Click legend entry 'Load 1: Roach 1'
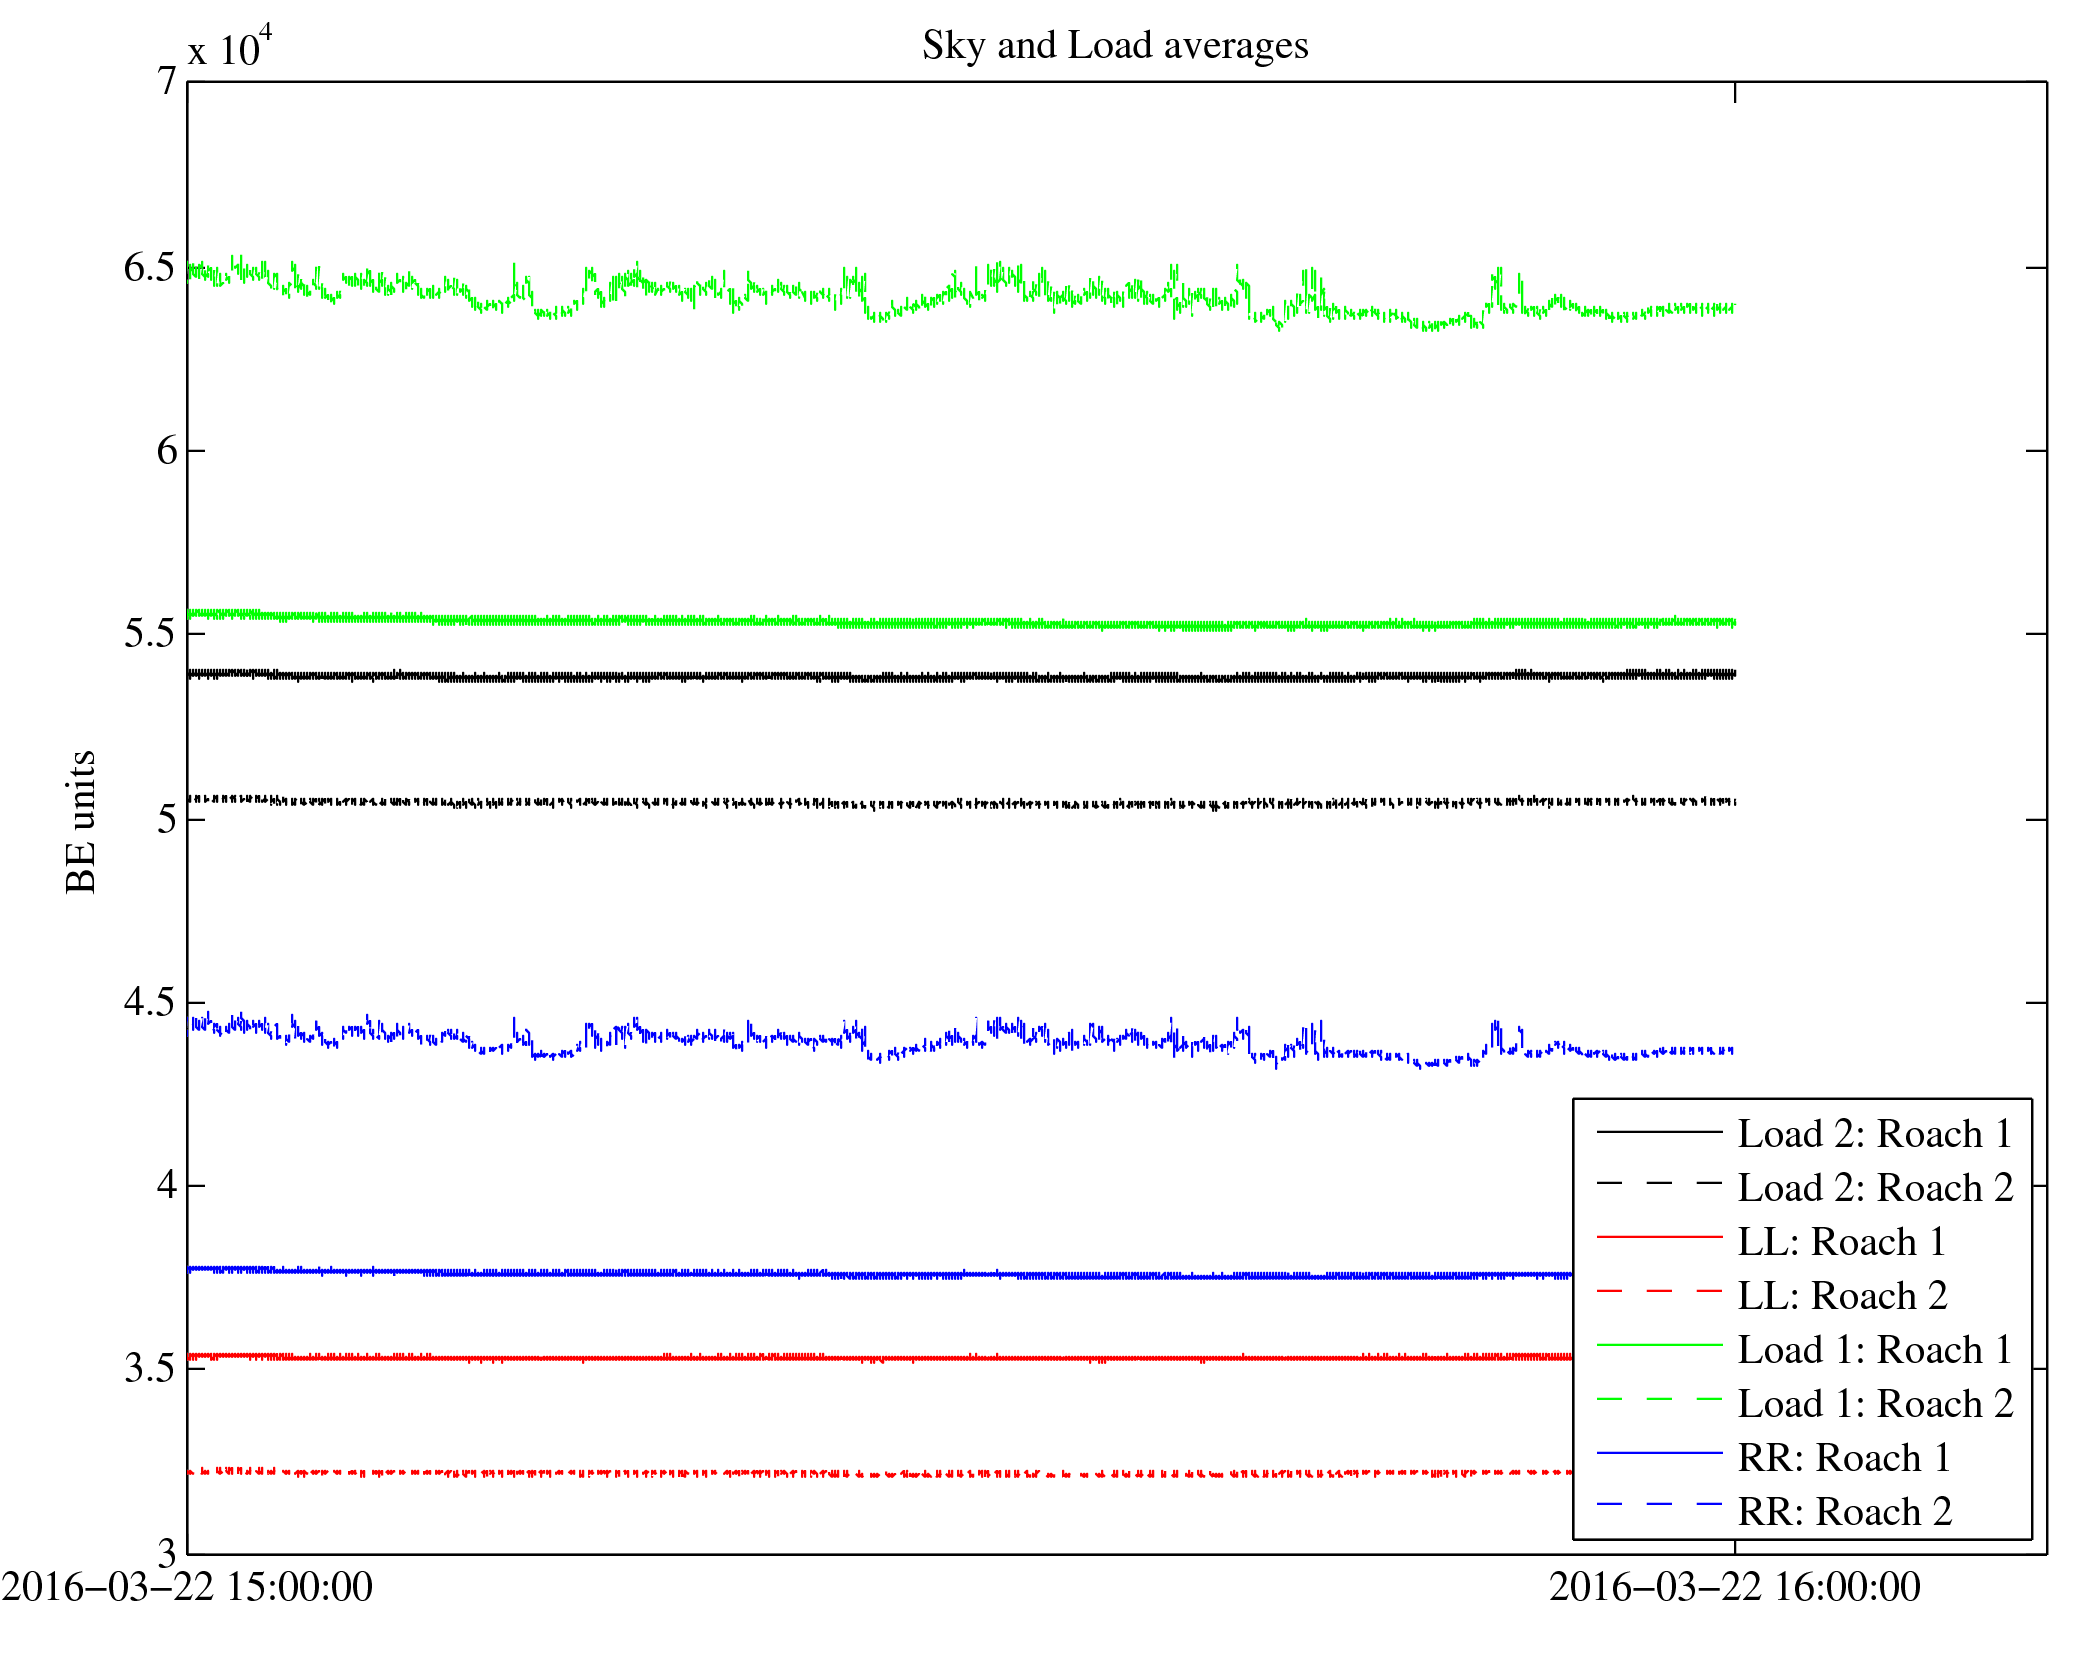The image size is (2075, 1679). click(x=1874, y=1350)
